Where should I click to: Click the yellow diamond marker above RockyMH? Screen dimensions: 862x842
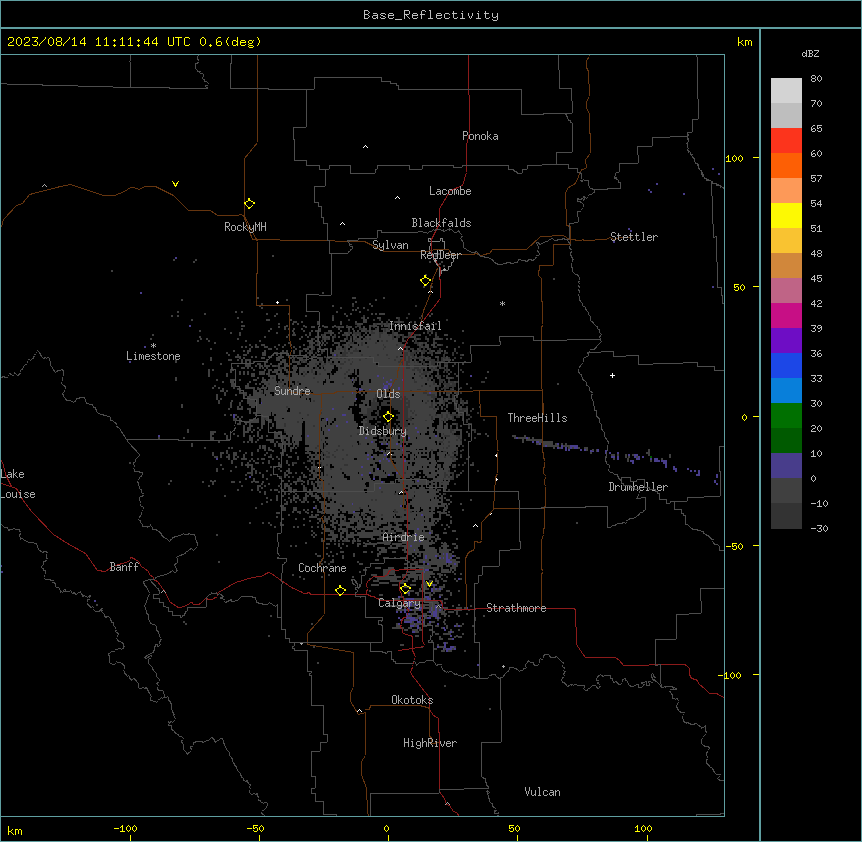(249, 203)
